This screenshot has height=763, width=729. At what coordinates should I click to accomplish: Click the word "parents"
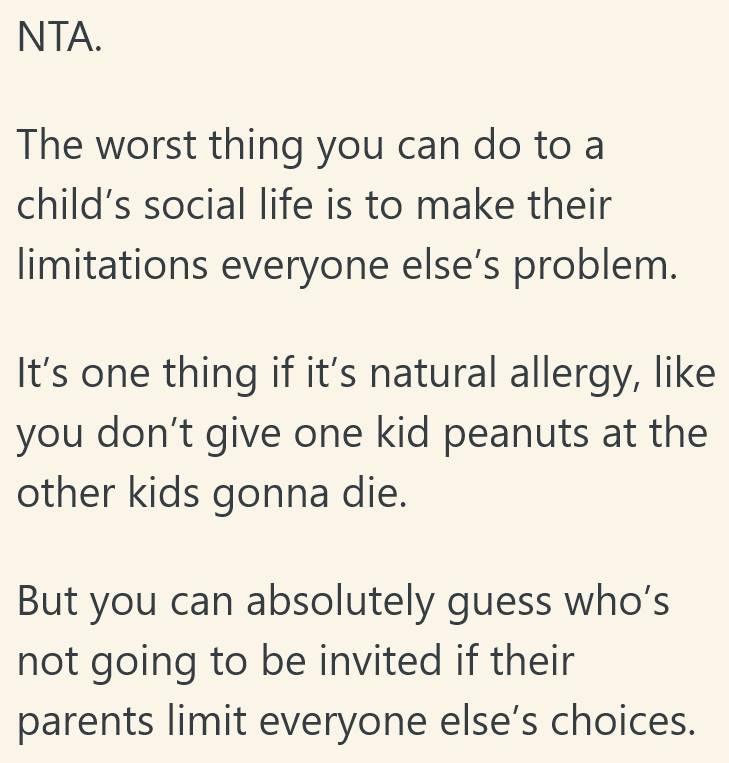[x=83, y=722]
